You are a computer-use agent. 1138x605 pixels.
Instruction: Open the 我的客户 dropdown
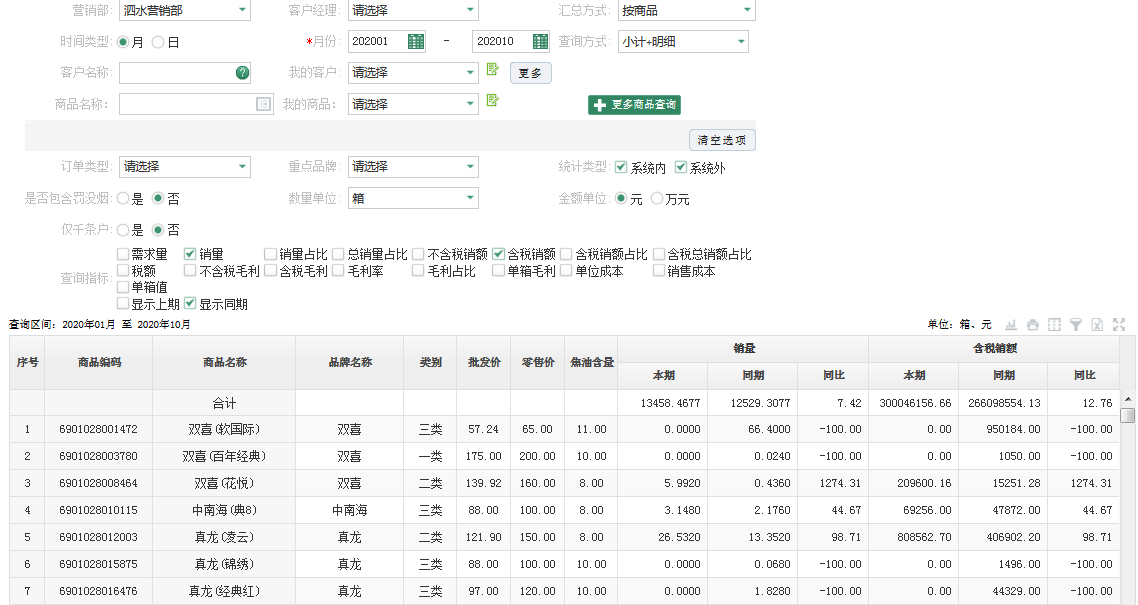[x=413, y=73]
